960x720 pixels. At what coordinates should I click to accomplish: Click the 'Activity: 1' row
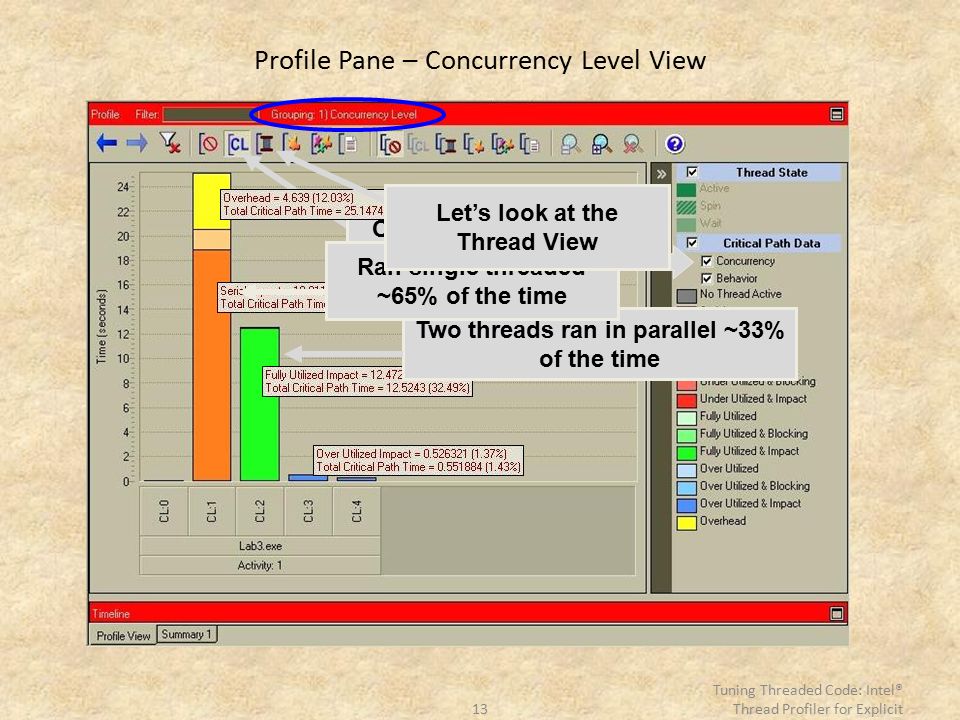[x=260, y=565]
